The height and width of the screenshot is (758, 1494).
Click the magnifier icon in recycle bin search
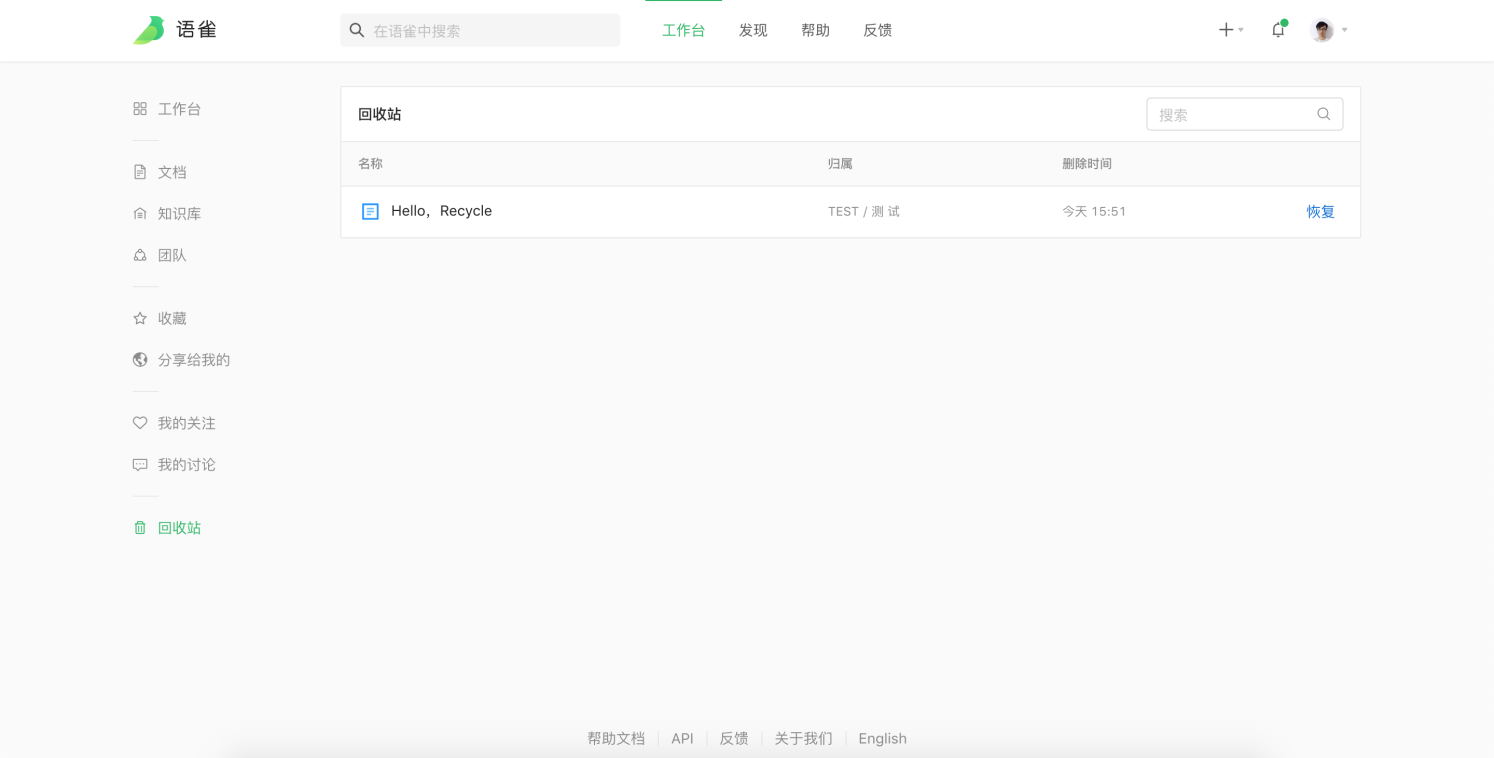coord(1323,114)
